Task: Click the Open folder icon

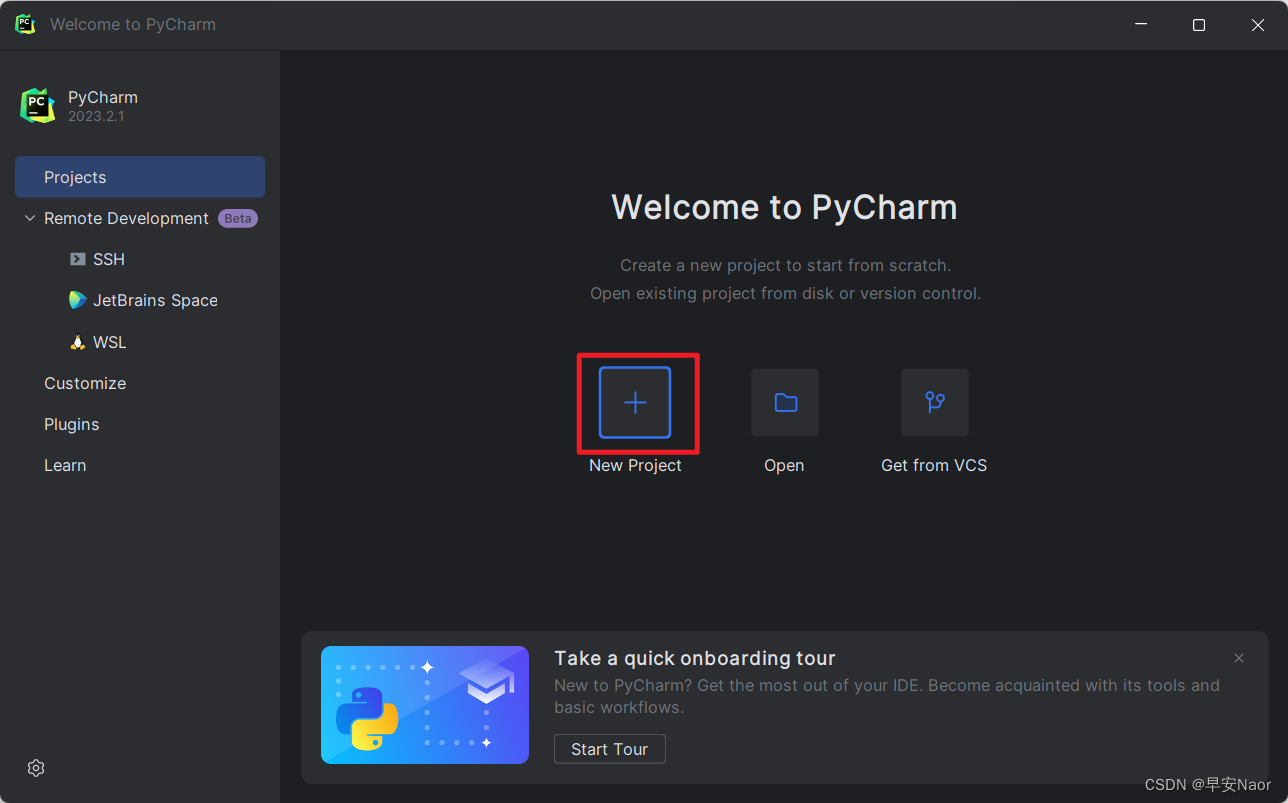Action: pyautogui.click(x=785, y=402)
